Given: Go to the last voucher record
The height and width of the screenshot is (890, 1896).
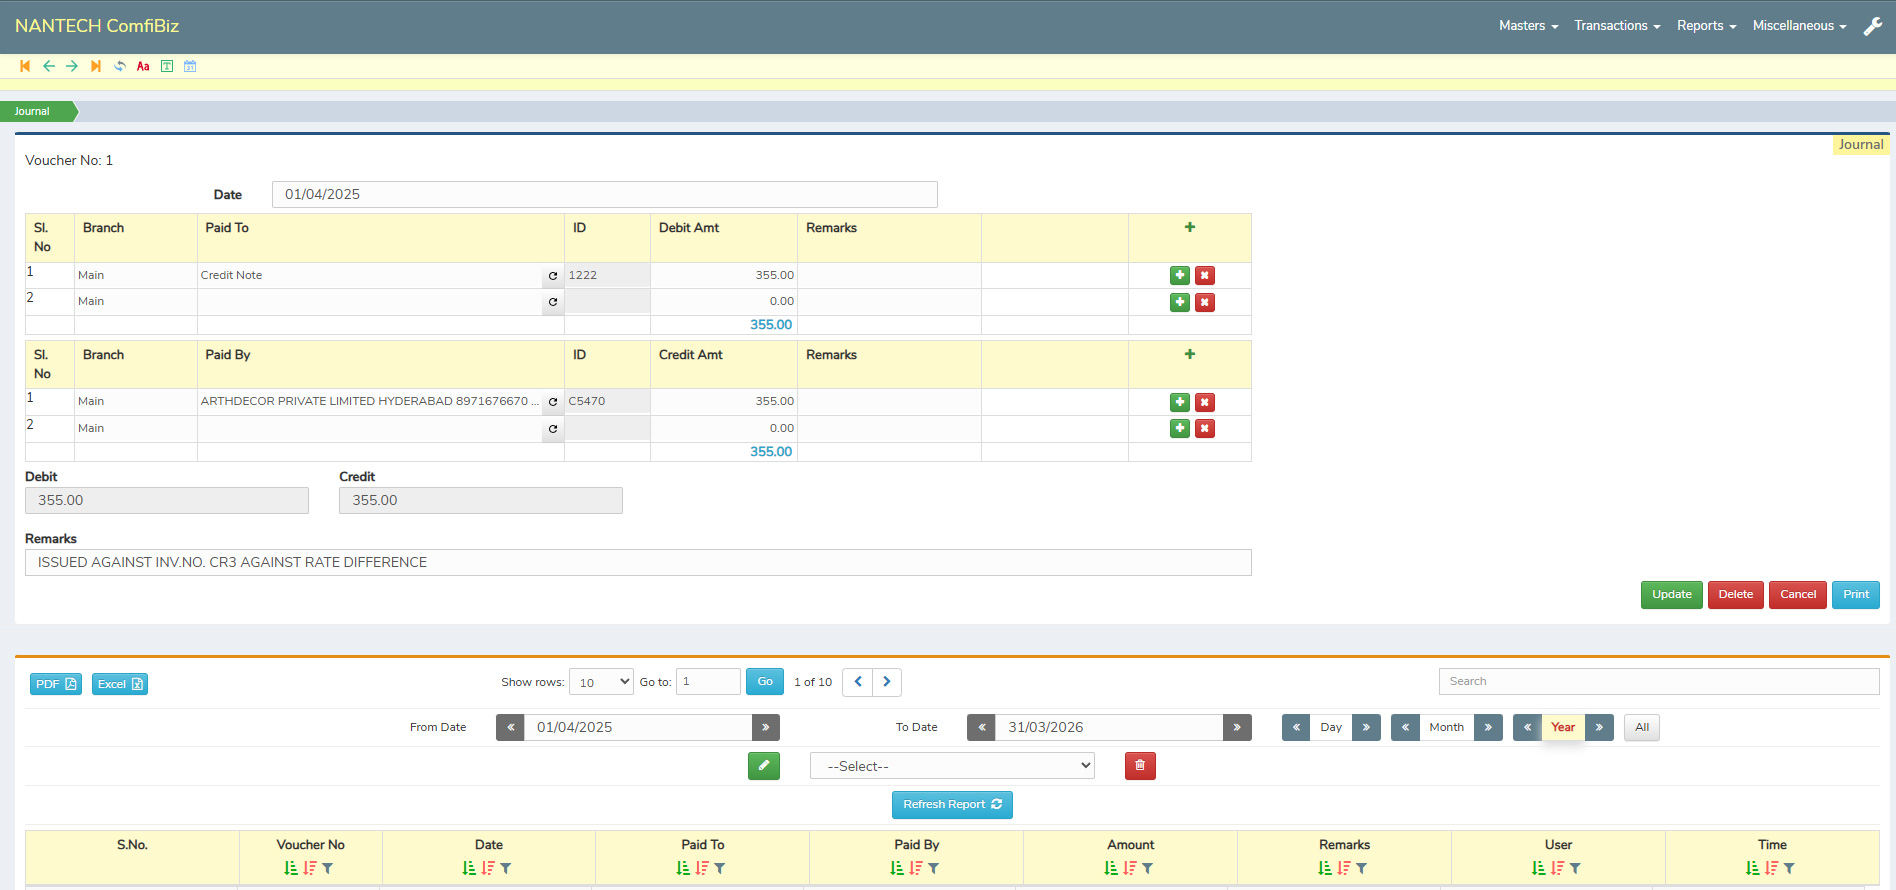Looking at the screenshot, I should pos(96,66).
